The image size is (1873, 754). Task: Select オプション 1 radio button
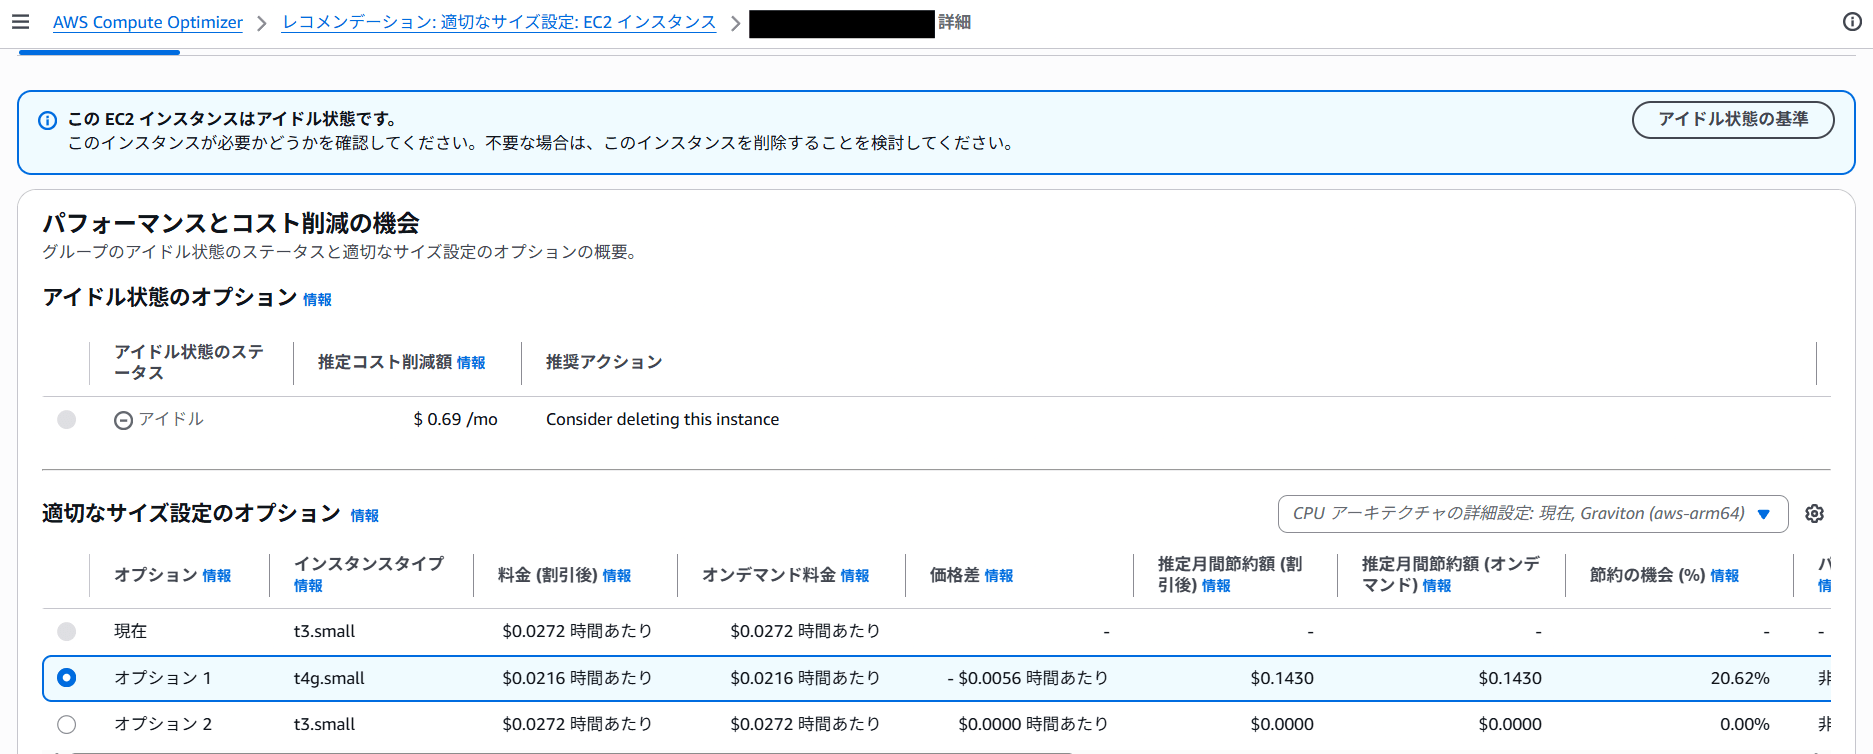(x=67, y=678)
